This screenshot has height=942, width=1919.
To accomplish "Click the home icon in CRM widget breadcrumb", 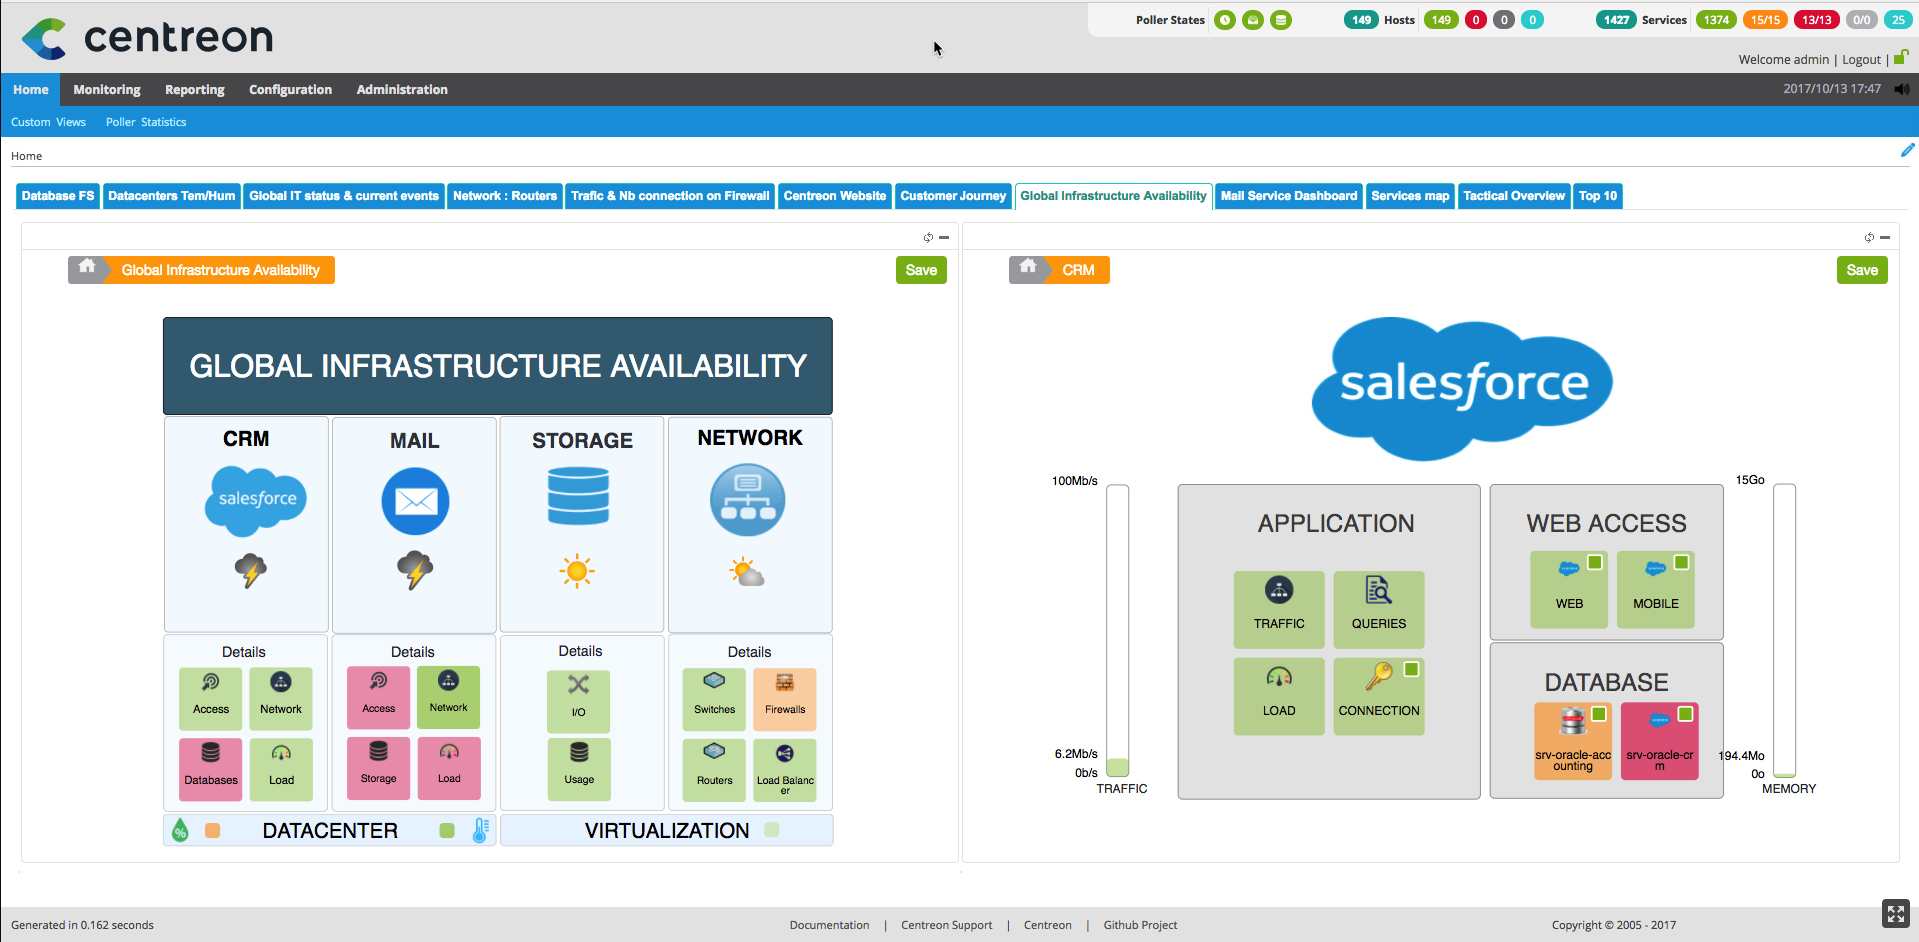I will click(1028, 267).
